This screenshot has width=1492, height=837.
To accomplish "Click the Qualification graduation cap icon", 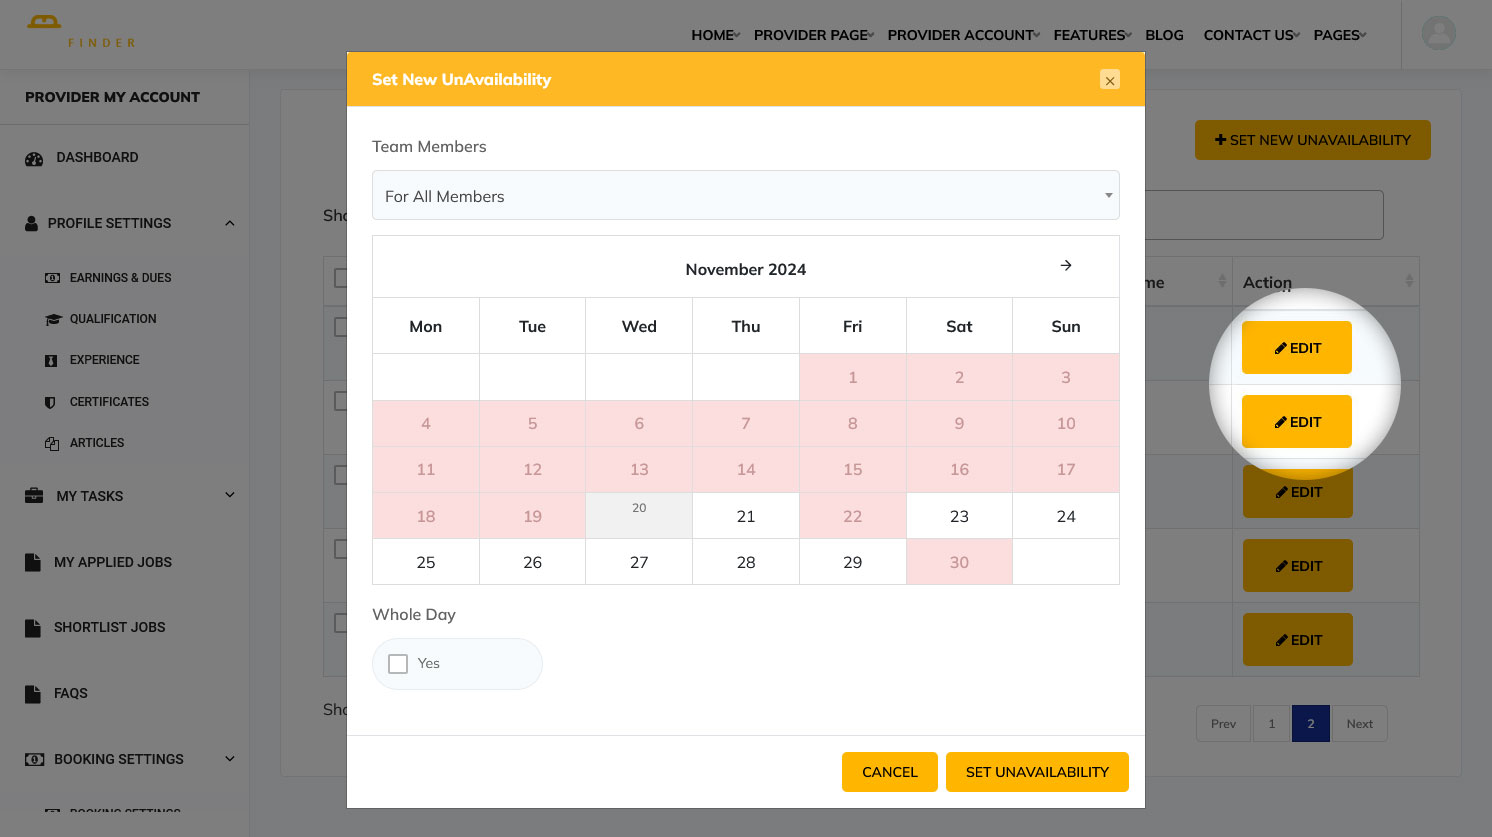I will [52, 319].
